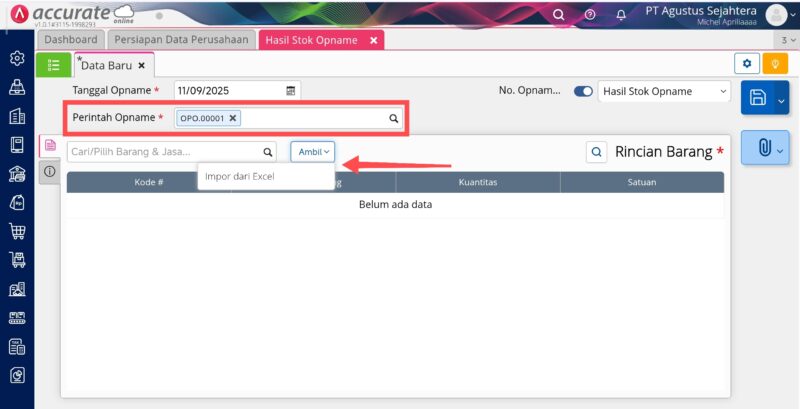Switch to Persiapan Data Perusahaan tab
Viewport: 800px width, 409px height.
pos(180,39)
